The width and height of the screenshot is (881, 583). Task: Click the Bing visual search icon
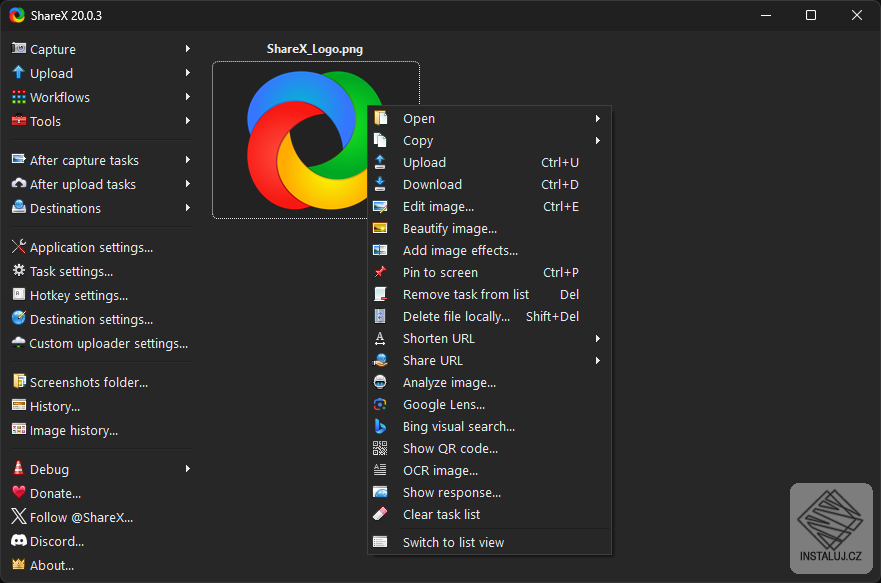click(380, 426)
